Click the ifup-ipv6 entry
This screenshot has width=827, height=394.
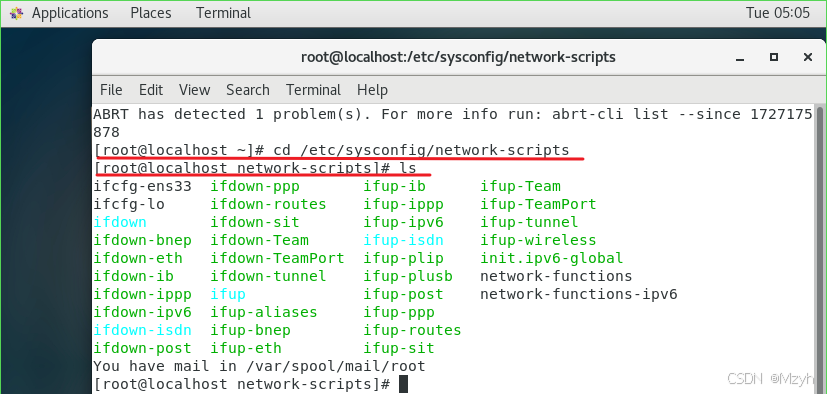(x=403, y=222)
